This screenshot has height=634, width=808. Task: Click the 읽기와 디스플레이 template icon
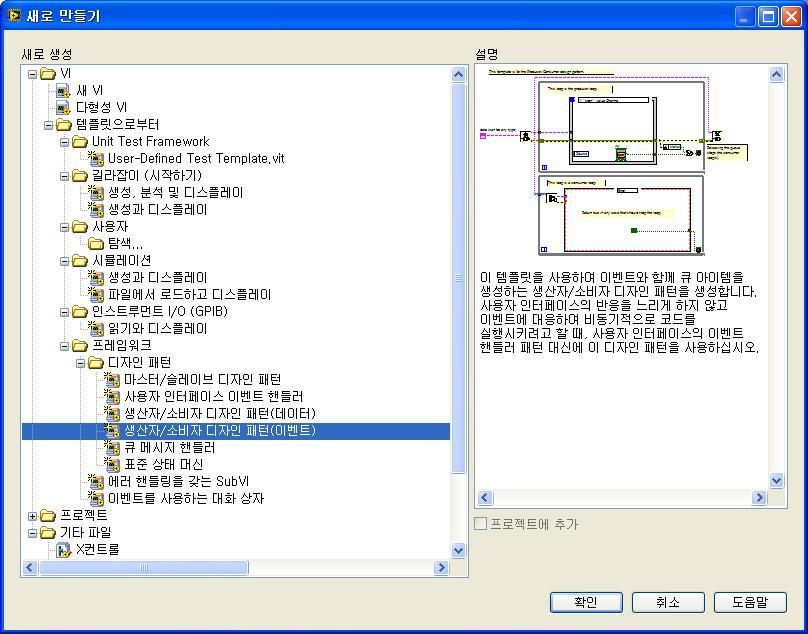(x=95, y=329)
